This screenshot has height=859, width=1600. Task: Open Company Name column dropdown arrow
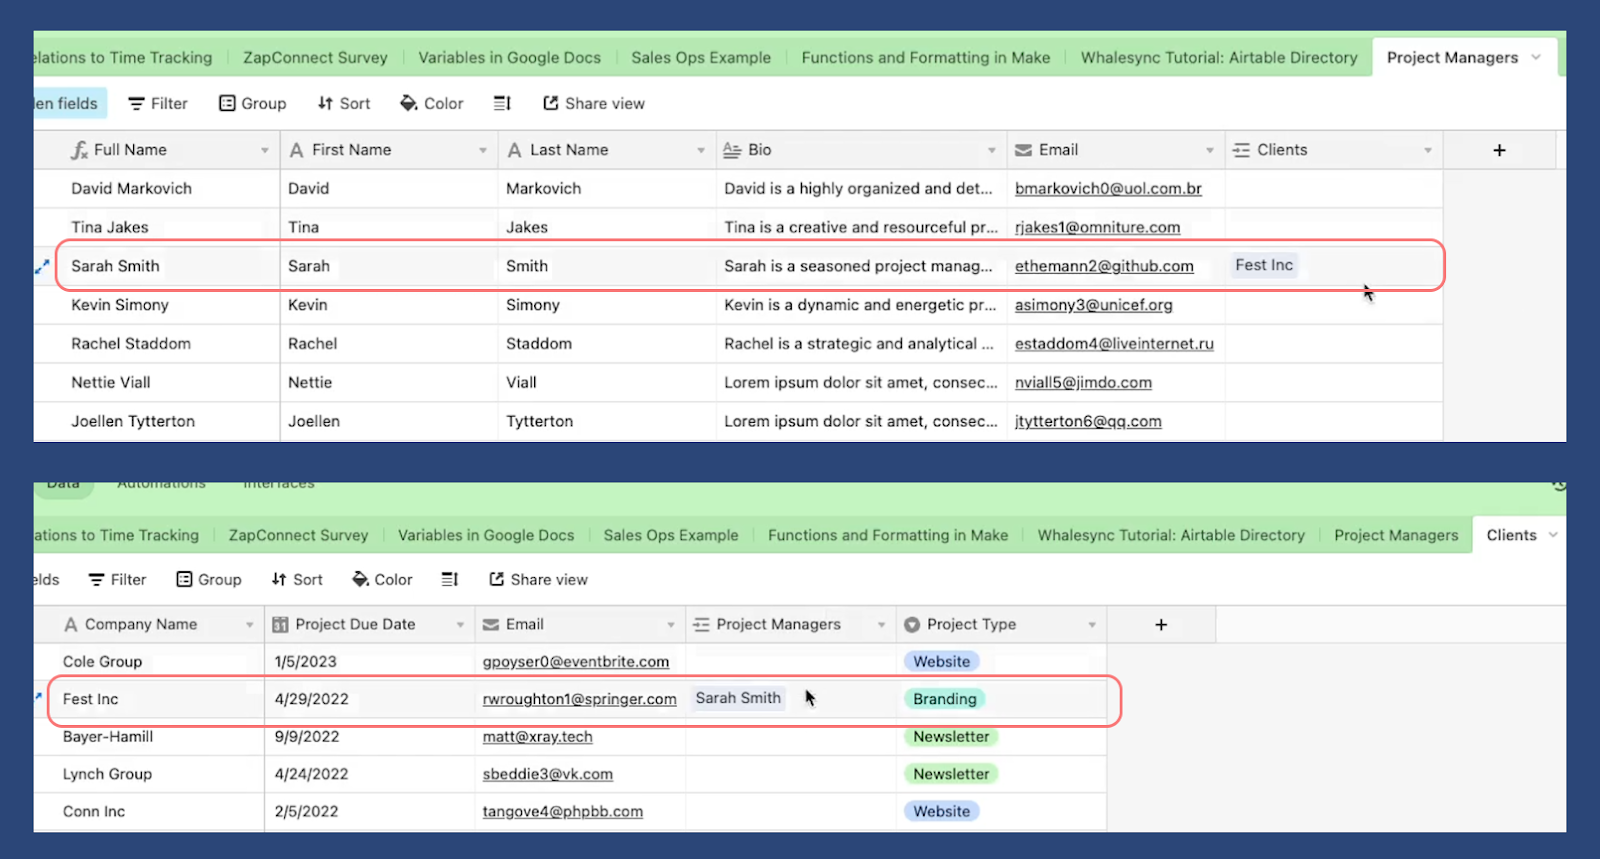point(250,624)
